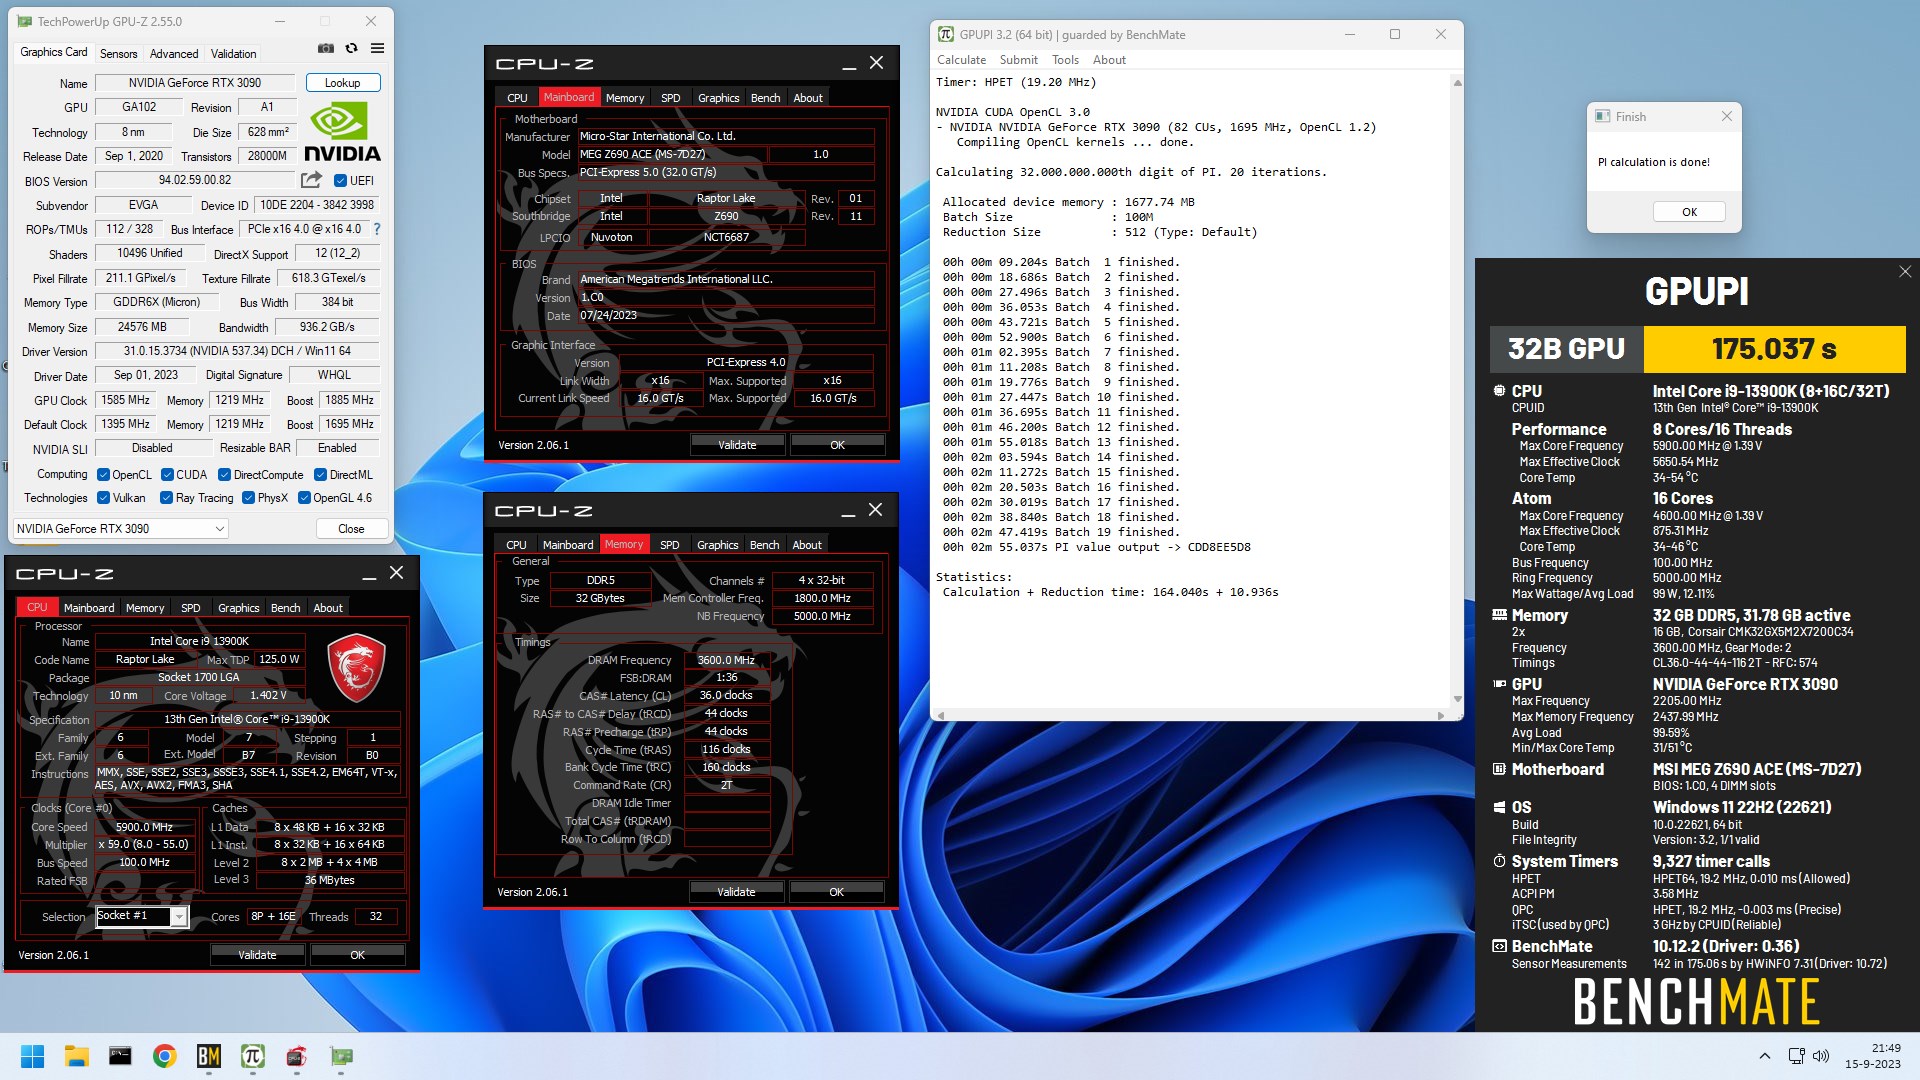This screenshot has width=1920, height=1080.
Task: Click the GPUPI horizontal scrollbar right arrow
Action: pos(1440,715)
